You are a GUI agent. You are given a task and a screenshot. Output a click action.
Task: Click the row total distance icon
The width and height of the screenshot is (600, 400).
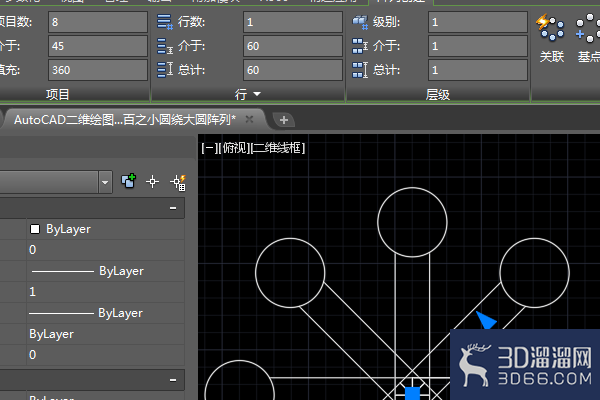[165, 70]
